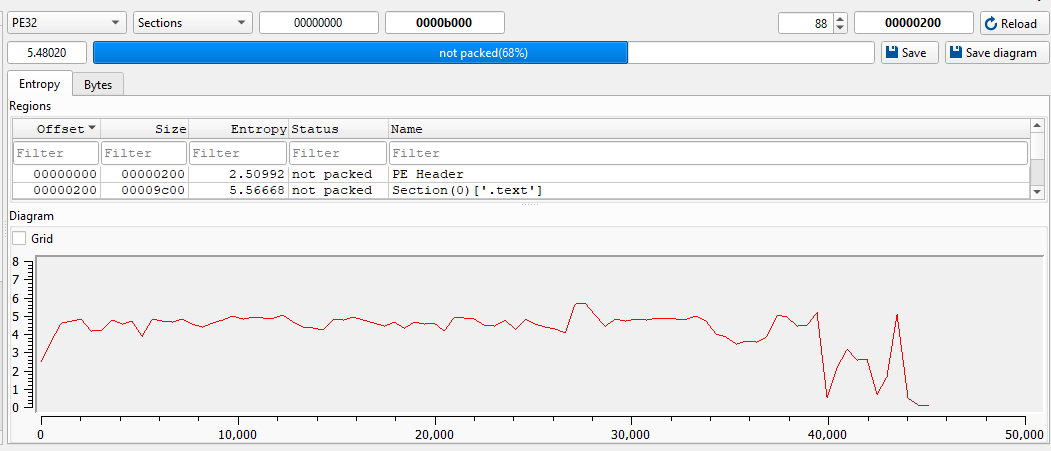1051x451 pixels.
Task: Click the total entropy 5.48020 field
Action: (x=47, y=53)
